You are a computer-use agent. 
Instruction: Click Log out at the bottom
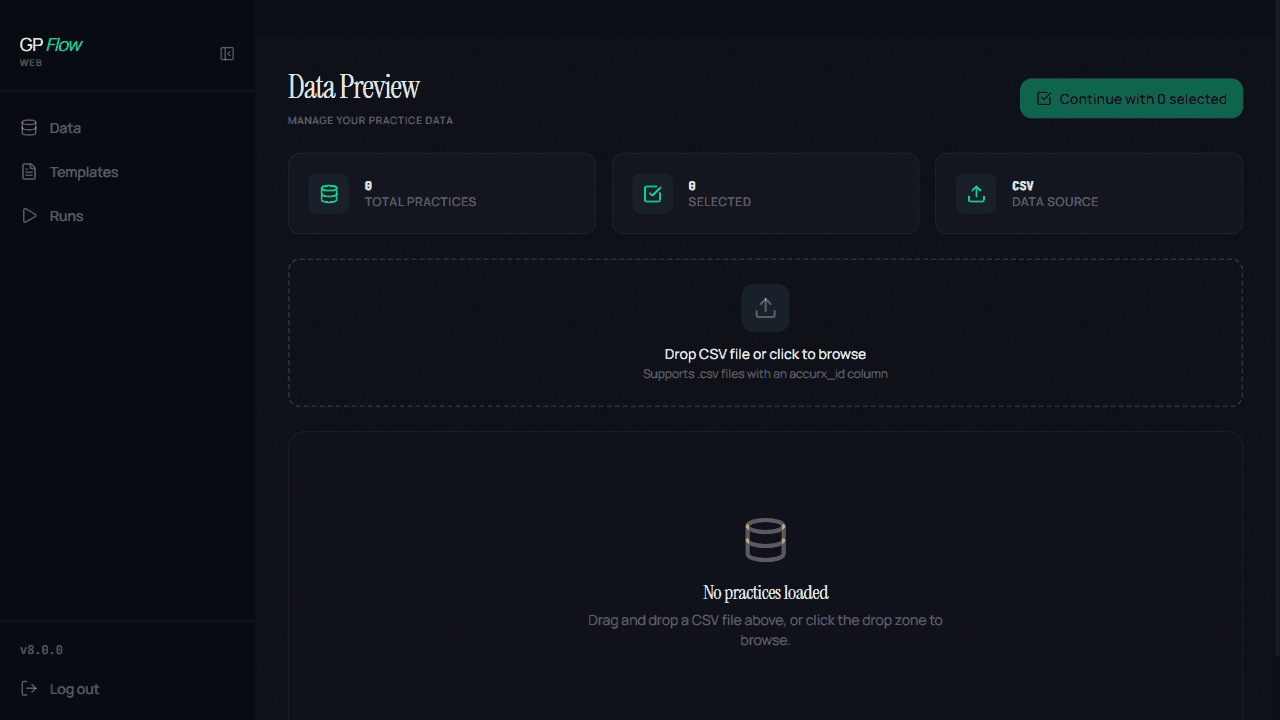(75, 688)
